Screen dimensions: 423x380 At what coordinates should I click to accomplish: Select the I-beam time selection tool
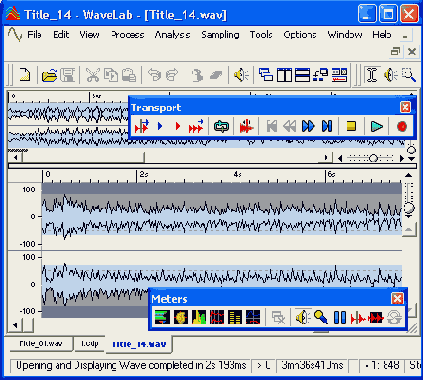point(372,75)
